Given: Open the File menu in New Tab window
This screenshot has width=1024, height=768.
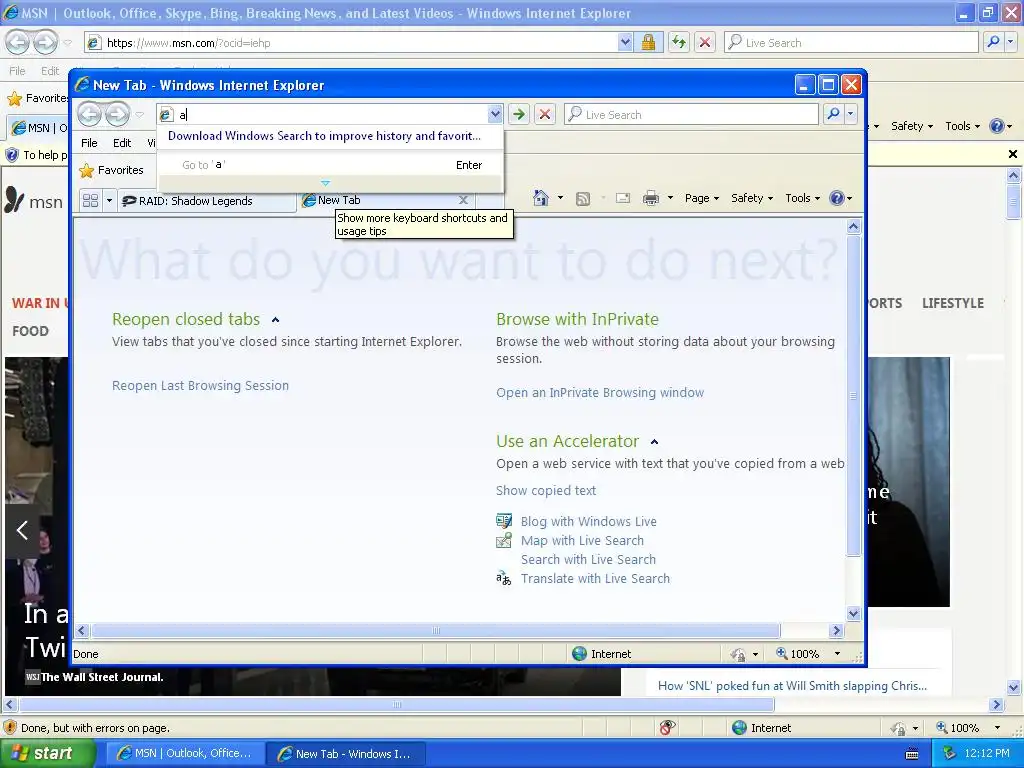Looking at the screenshot, I should (89, 143).
